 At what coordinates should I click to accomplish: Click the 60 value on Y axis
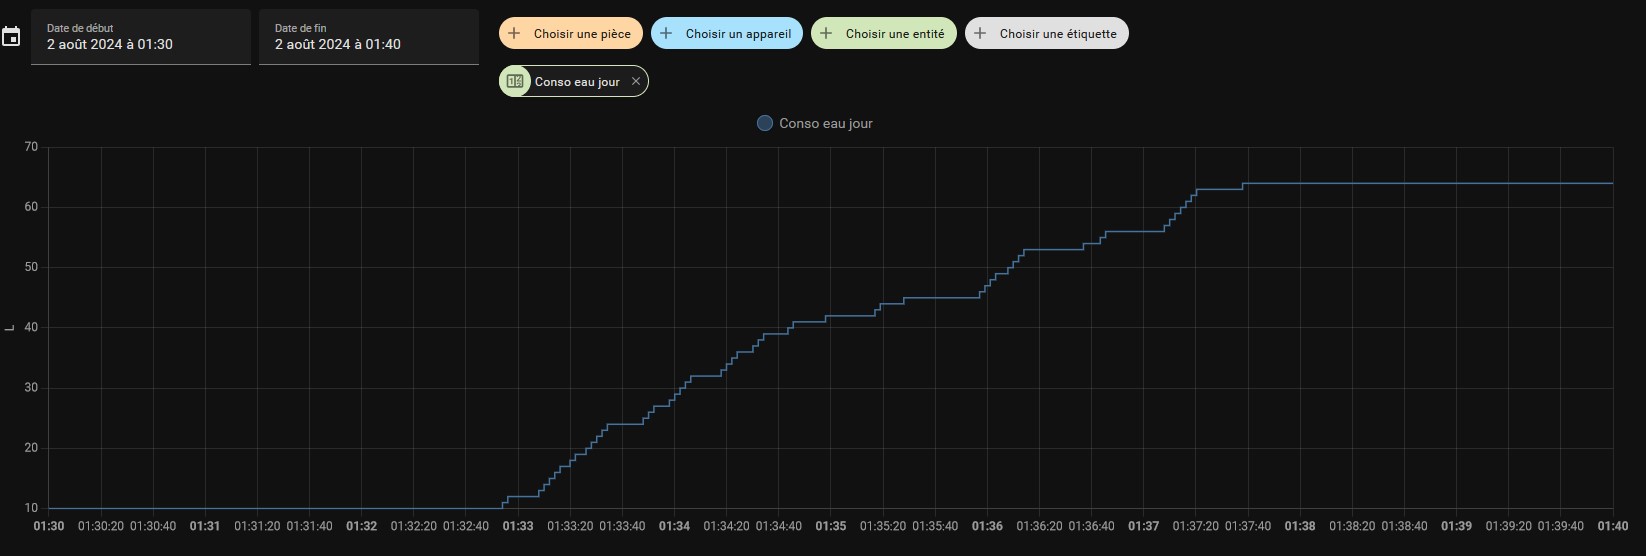31,207
